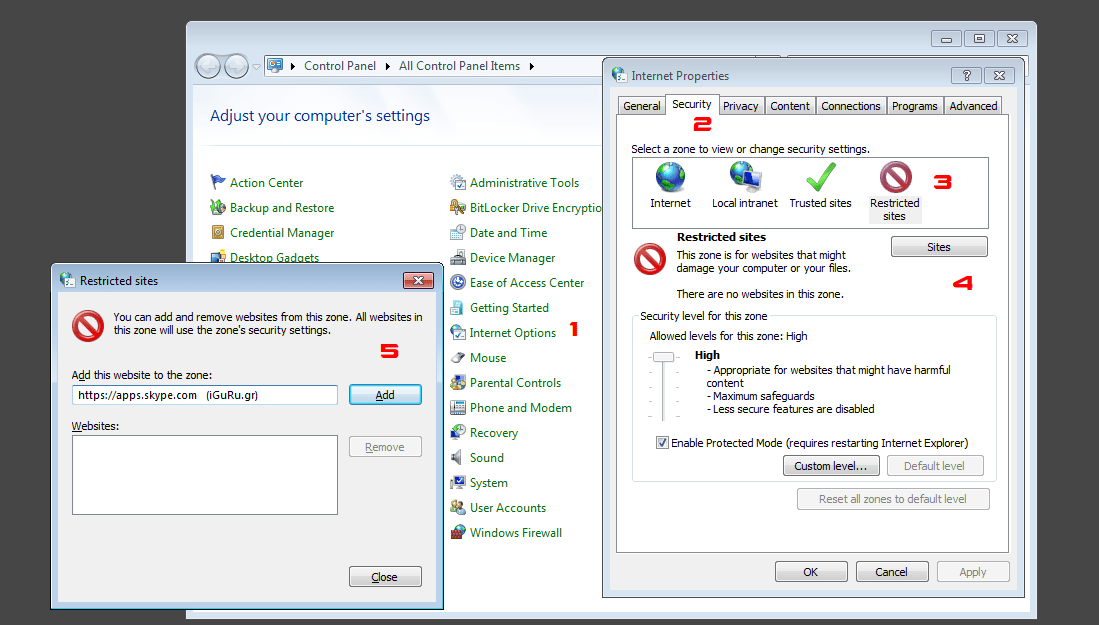Open Action Center flag icon

click(x=218, y=182)
